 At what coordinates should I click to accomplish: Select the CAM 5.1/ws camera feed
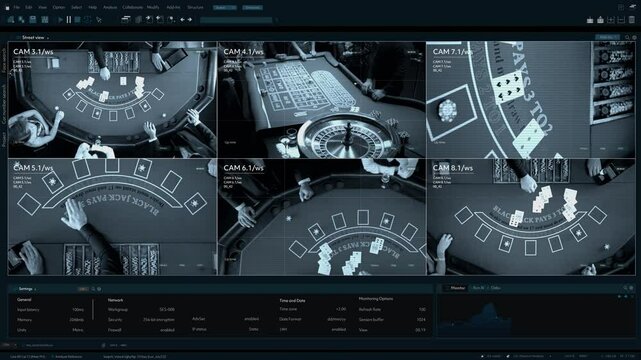112,217
